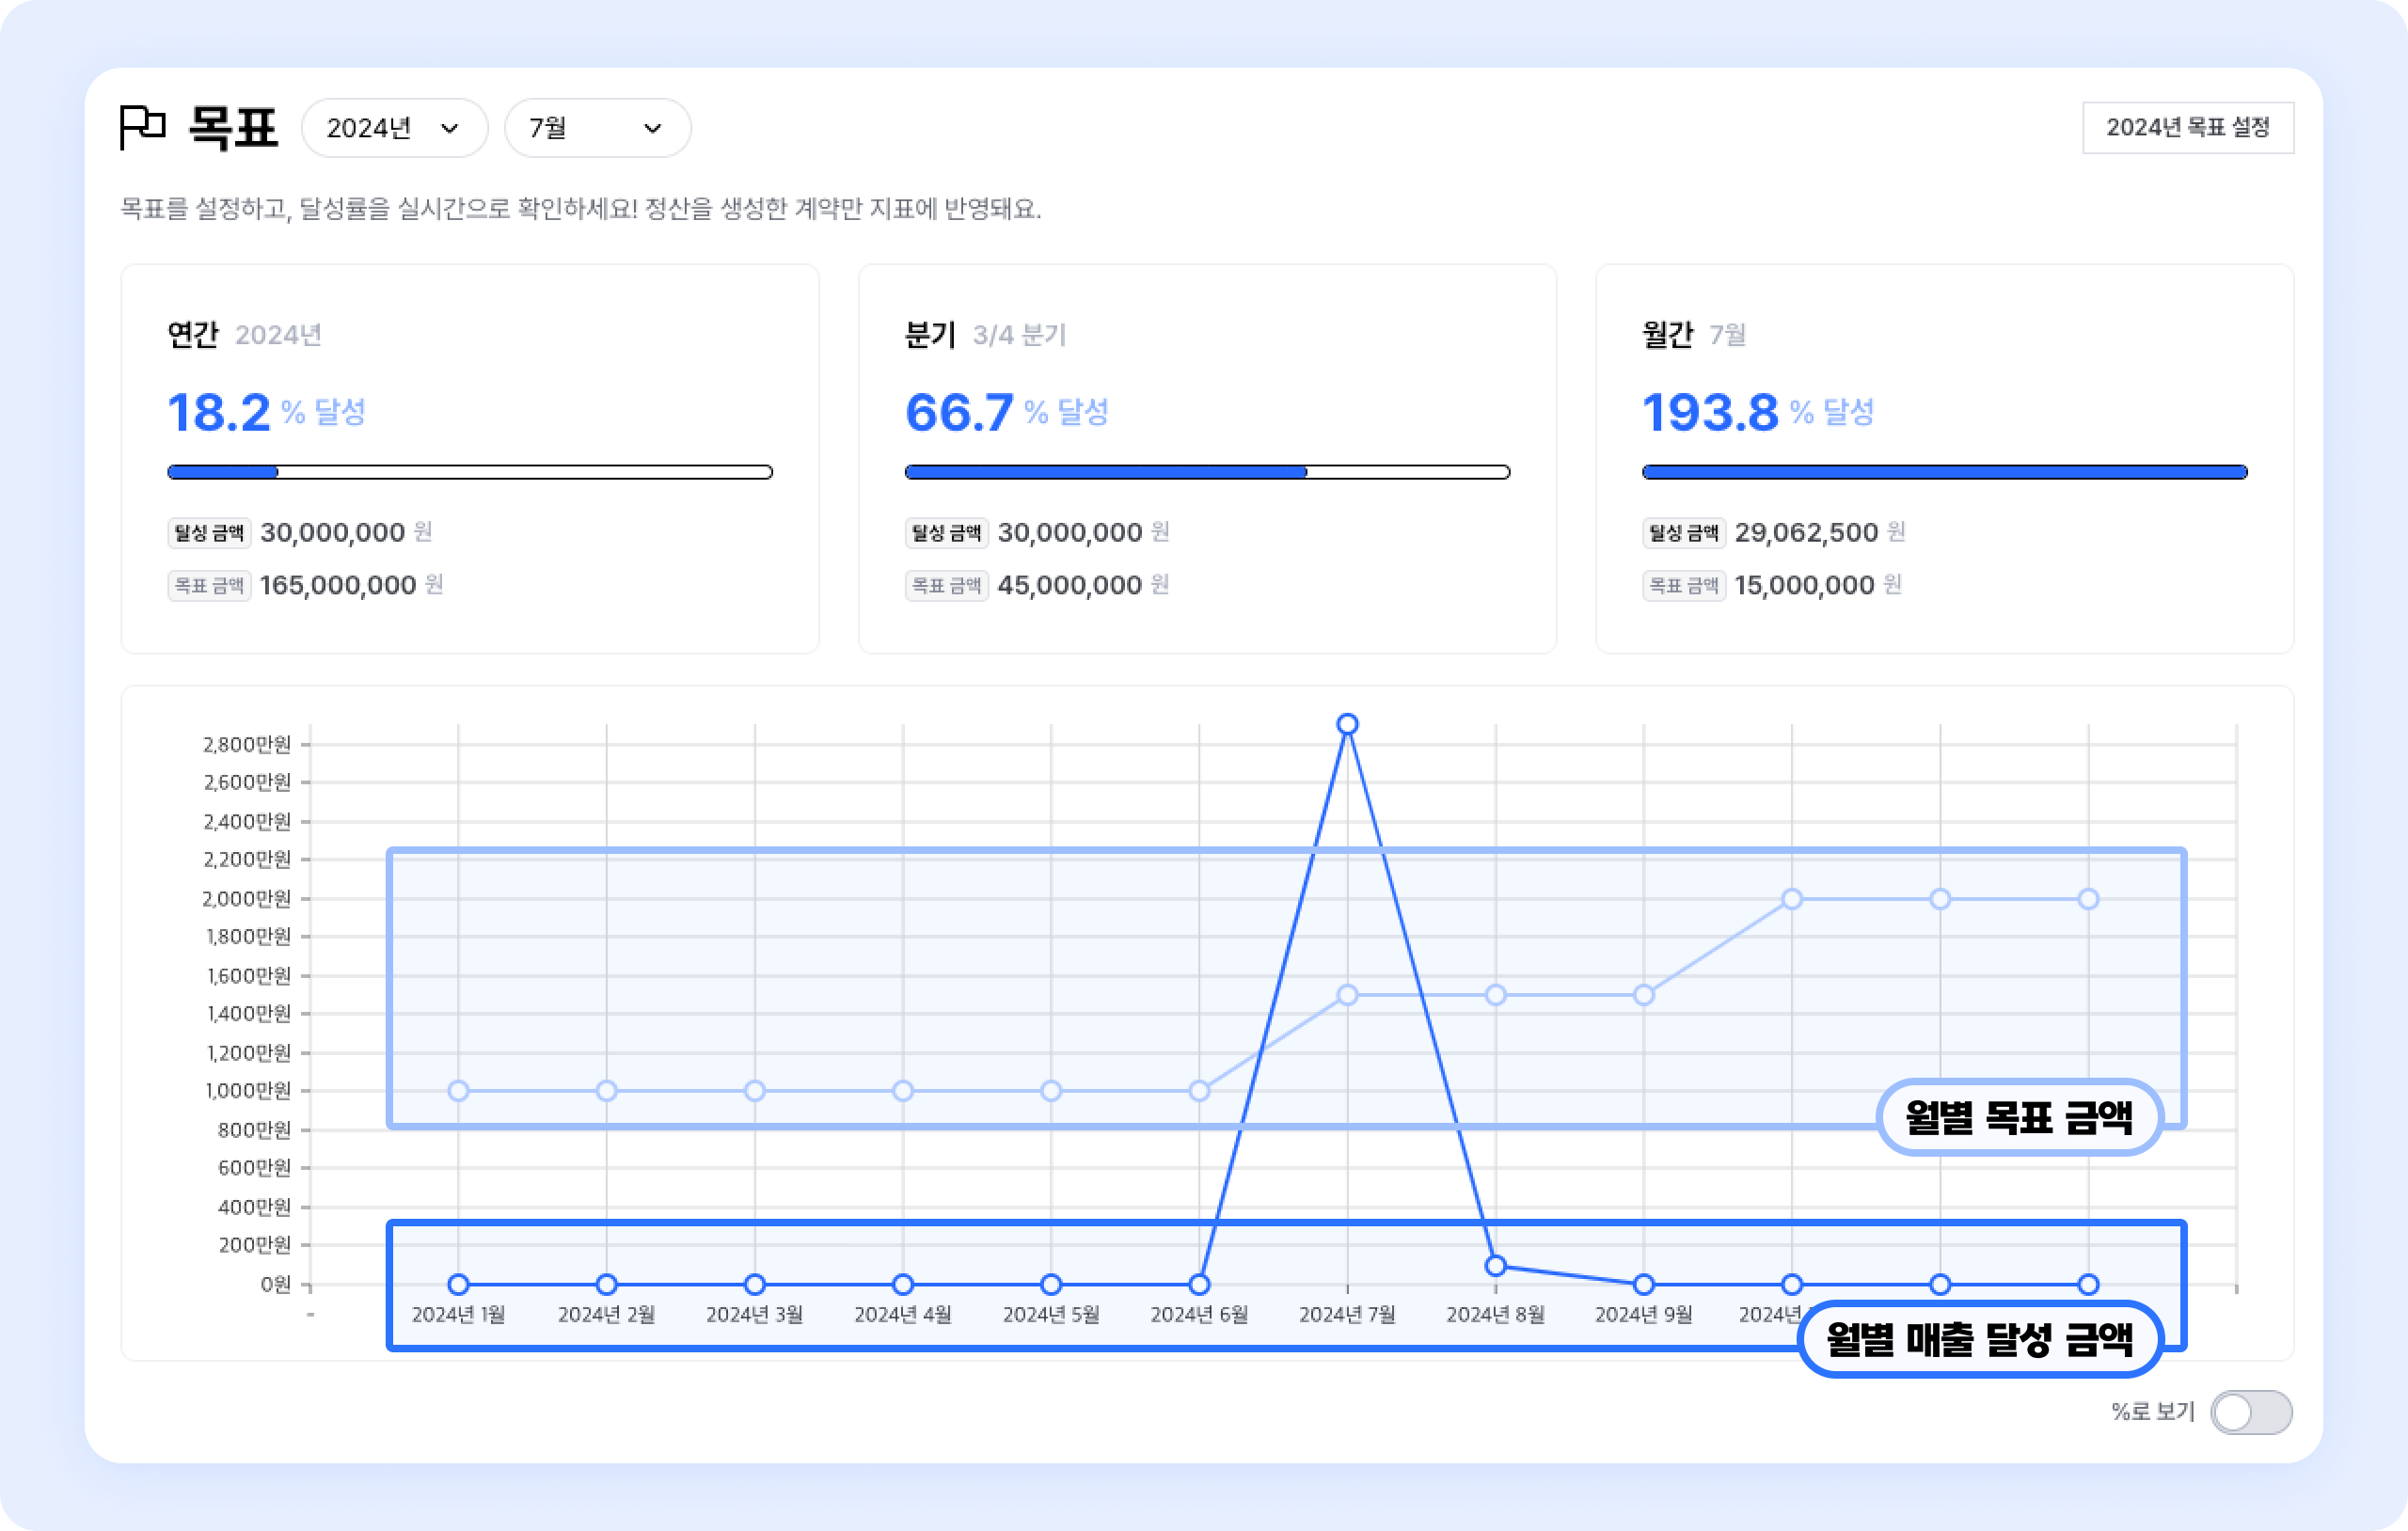
Task: Toggle the %로 보기 switch
Action: coord(2250,1412)
